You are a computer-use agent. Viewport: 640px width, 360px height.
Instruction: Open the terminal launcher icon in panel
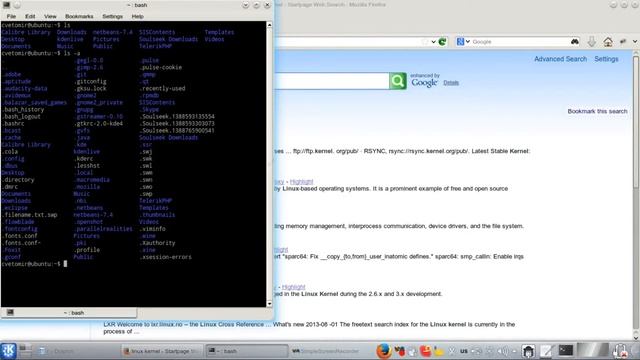566,350
